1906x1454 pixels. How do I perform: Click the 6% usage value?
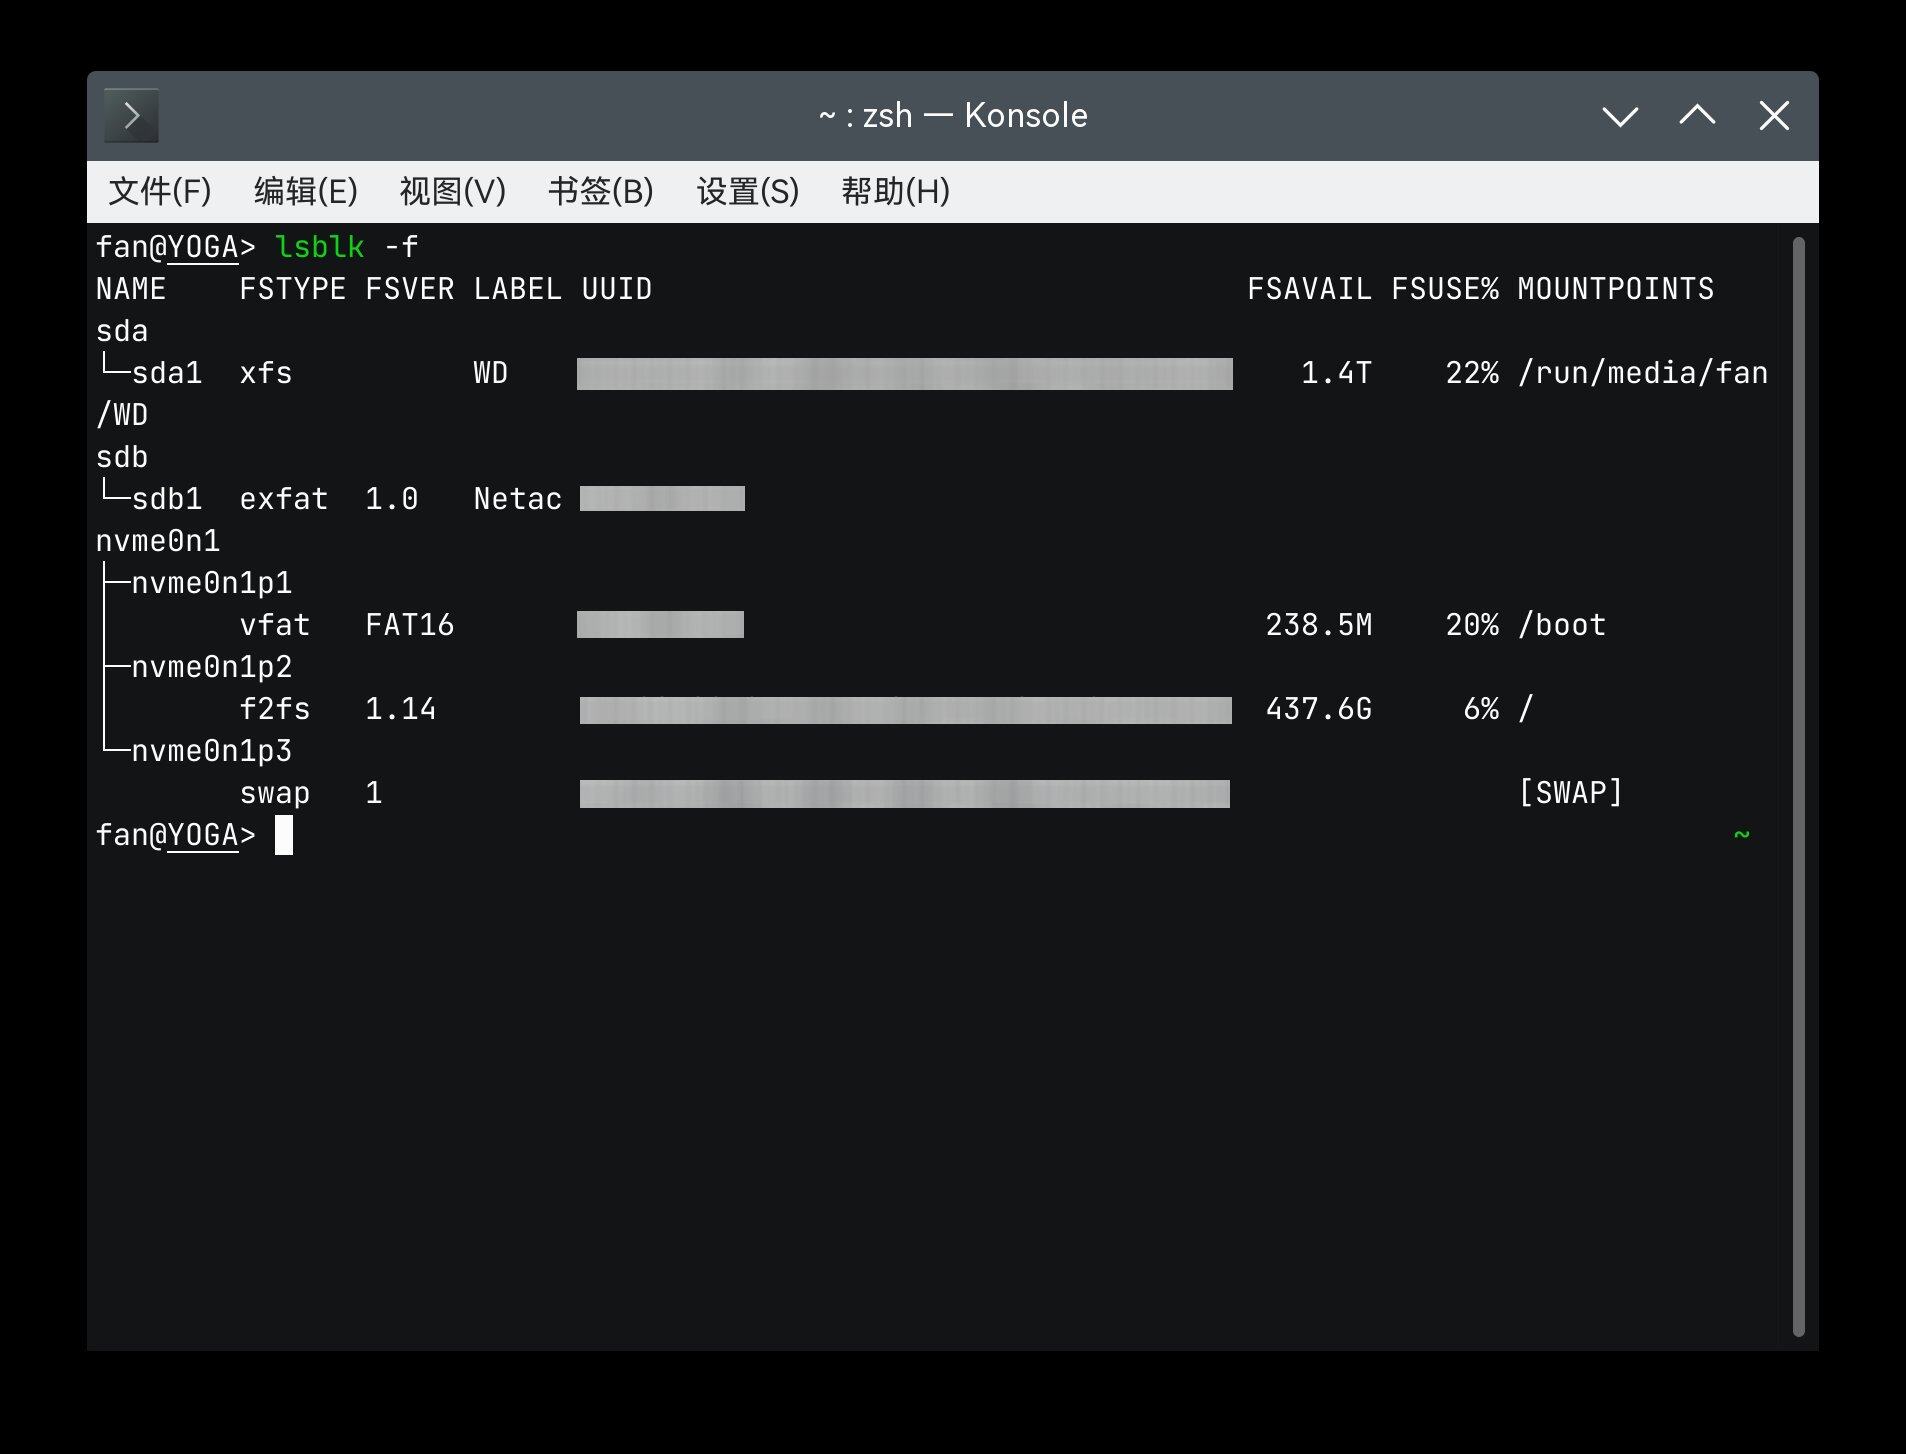pyautogui.click(x=1481, y=709)
